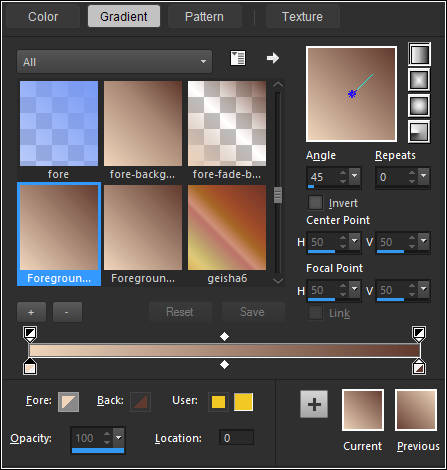
Task: Open the All category dropdown
Action: (x=114, y=62)
